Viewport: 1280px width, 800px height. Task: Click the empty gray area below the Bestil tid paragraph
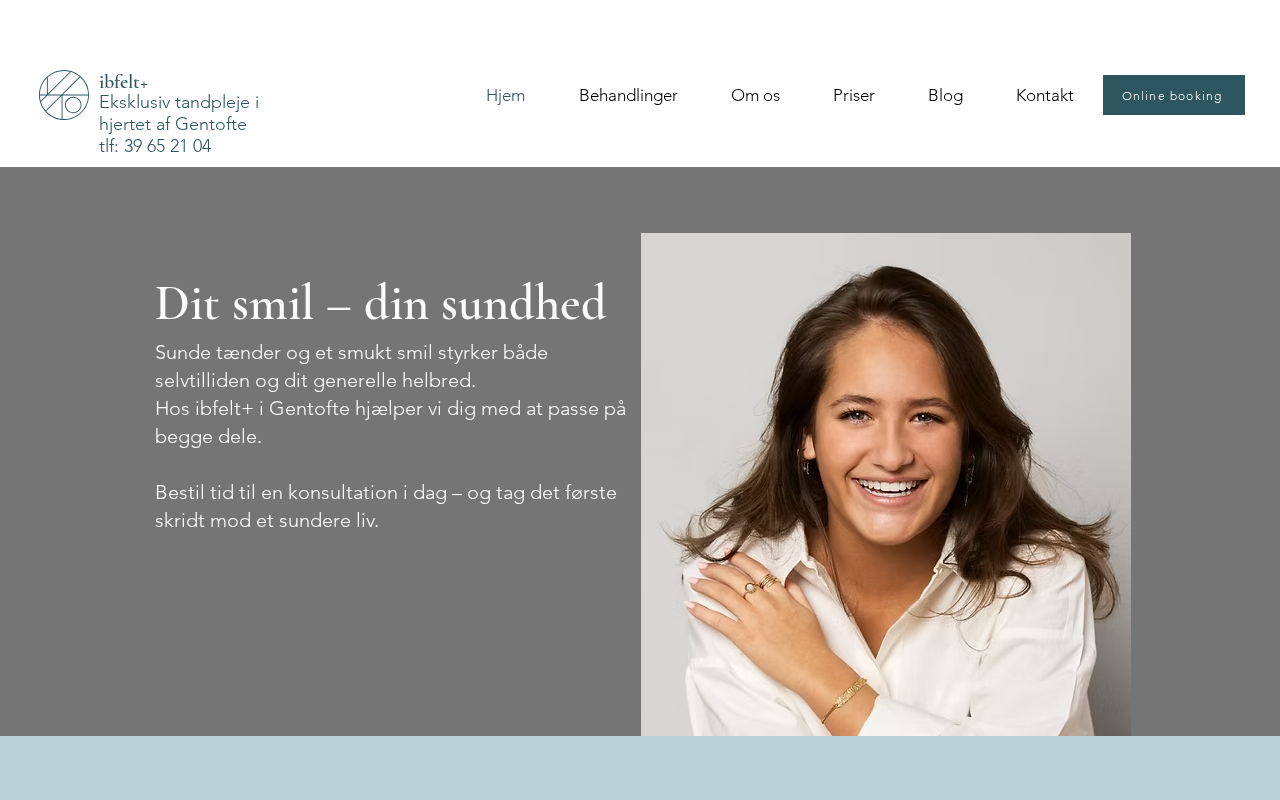click(390, 635)
